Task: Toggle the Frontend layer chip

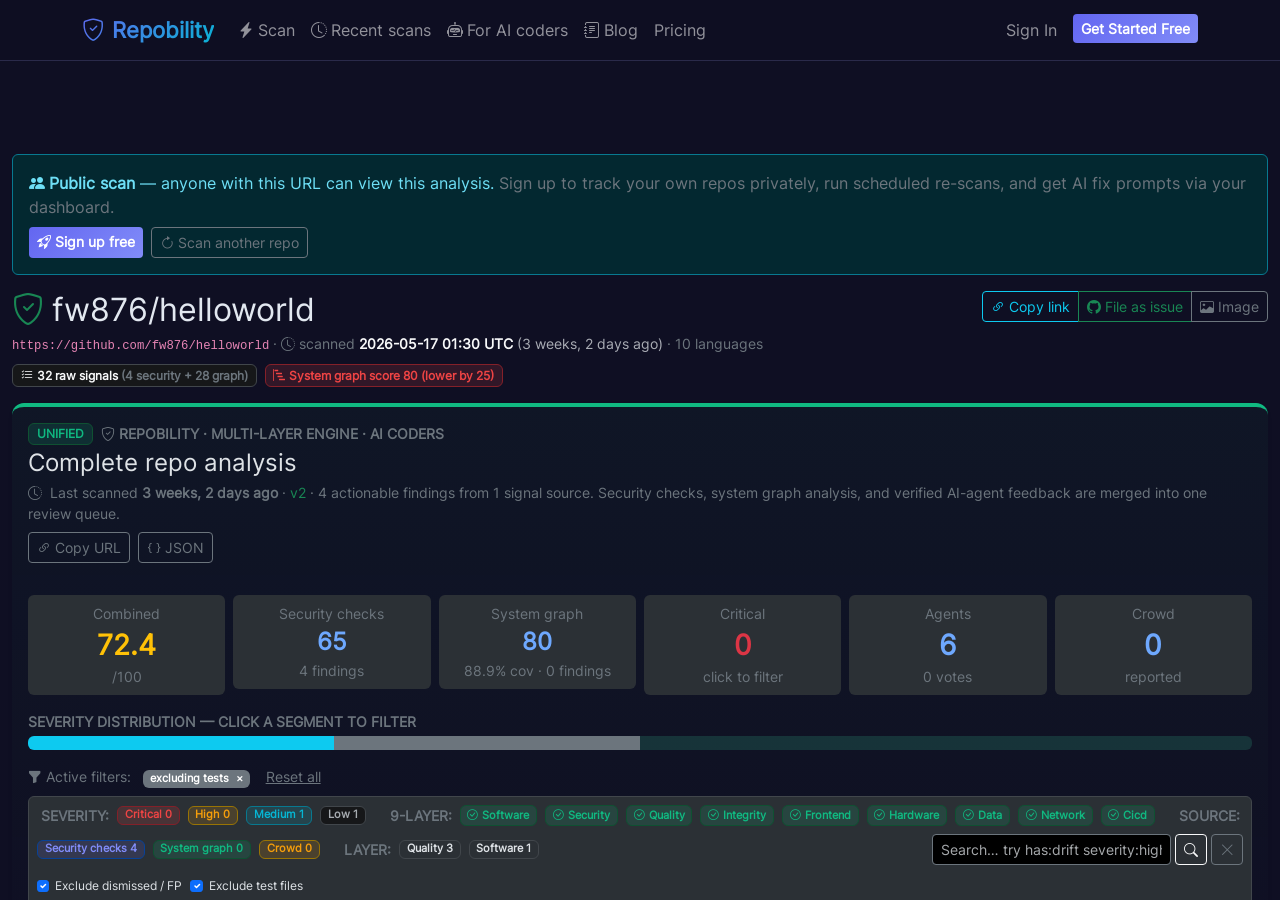Action: pyautogui.click(x=821, y=815)
